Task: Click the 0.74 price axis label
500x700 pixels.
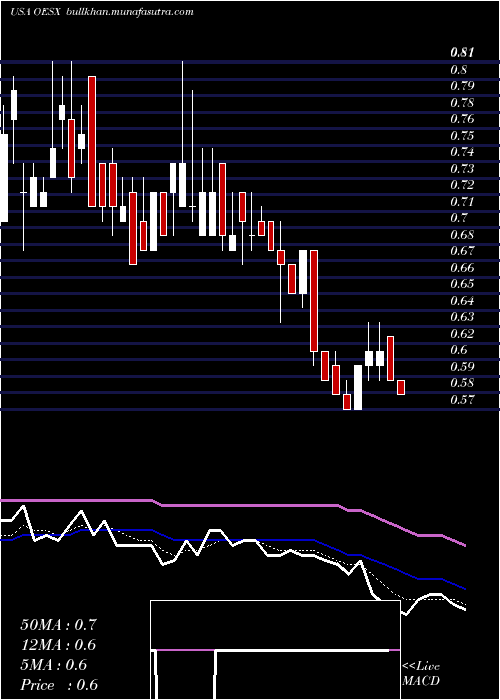Action: 462,152
